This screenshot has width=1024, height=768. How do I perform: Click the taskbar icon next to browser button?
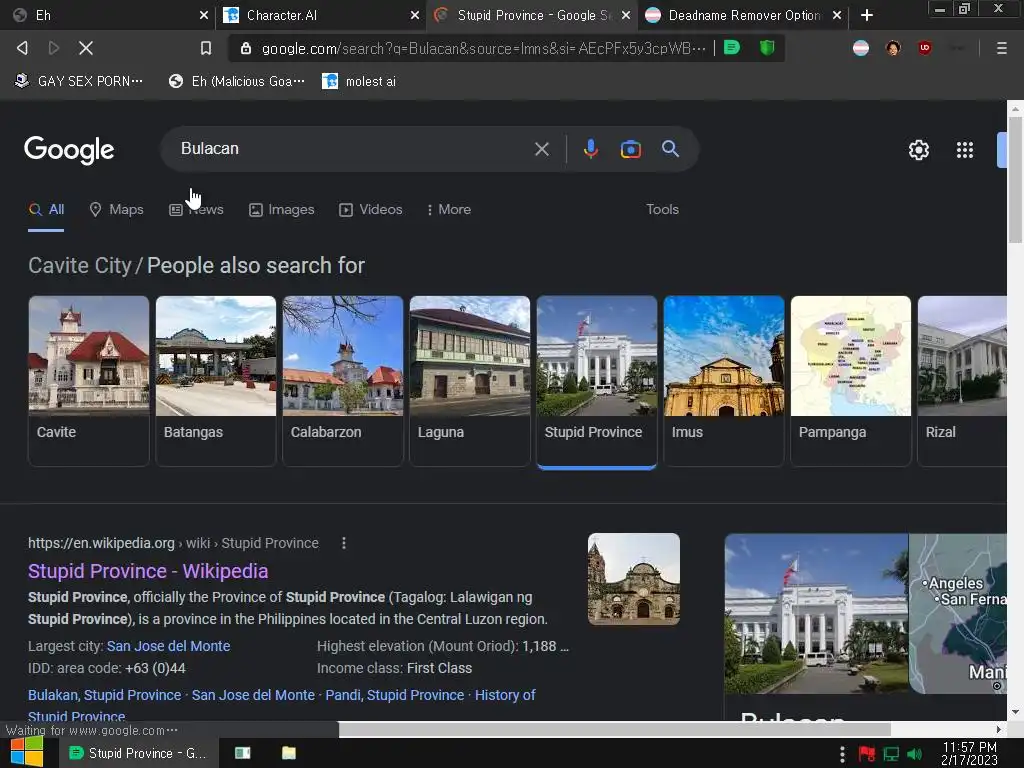tap(242, 753)
